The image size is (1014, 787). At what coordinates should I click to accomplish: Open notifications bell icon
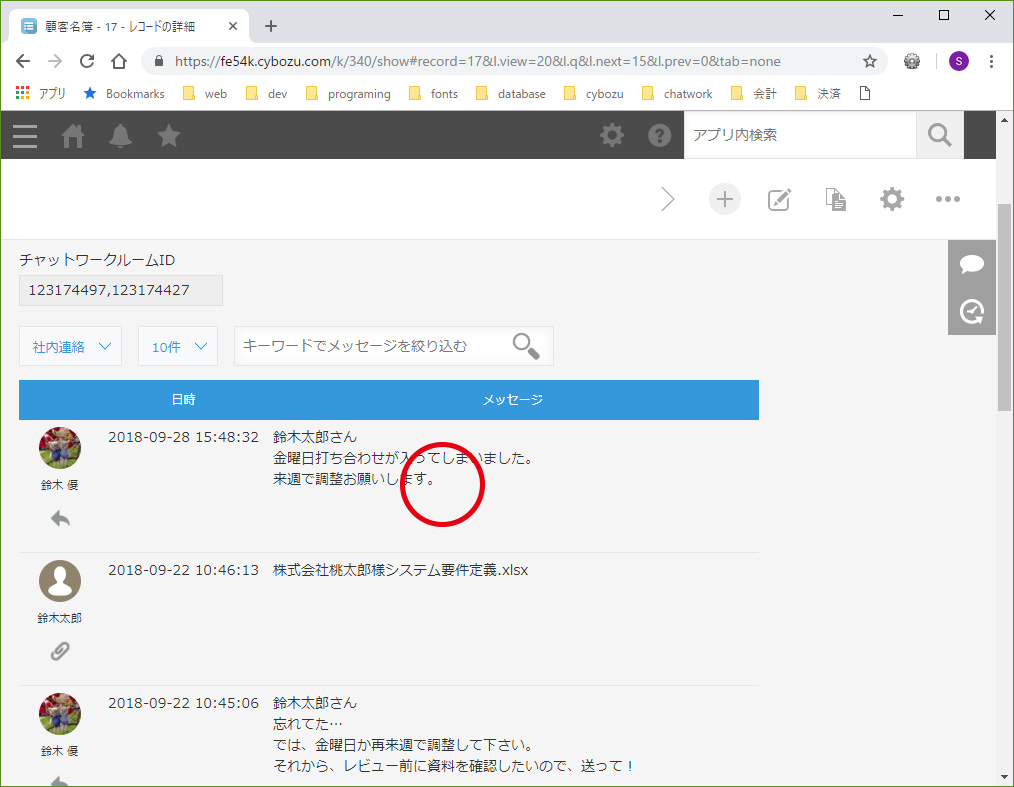tap(120, 136)
